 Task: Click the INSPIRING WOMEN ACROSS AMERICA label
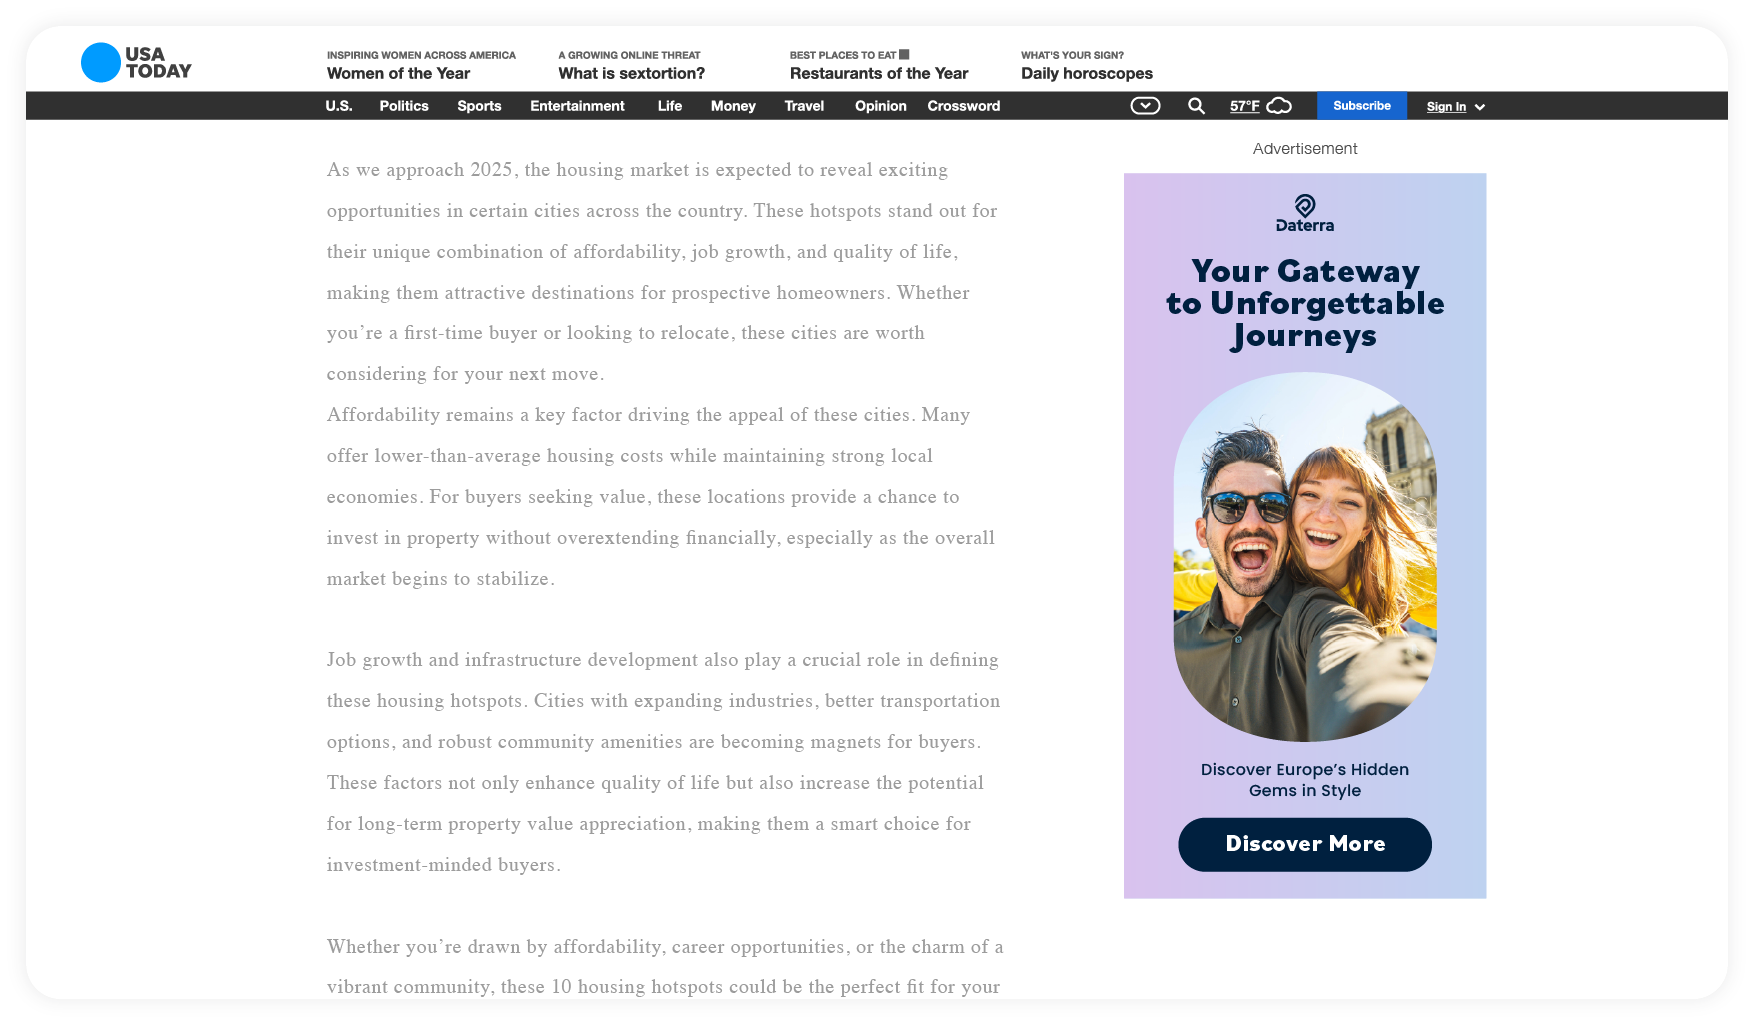[421, 55]
